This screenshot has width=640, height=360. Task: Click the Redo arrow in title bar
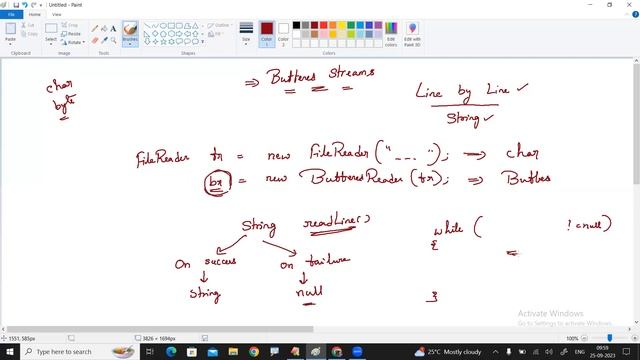coord(33,5)
